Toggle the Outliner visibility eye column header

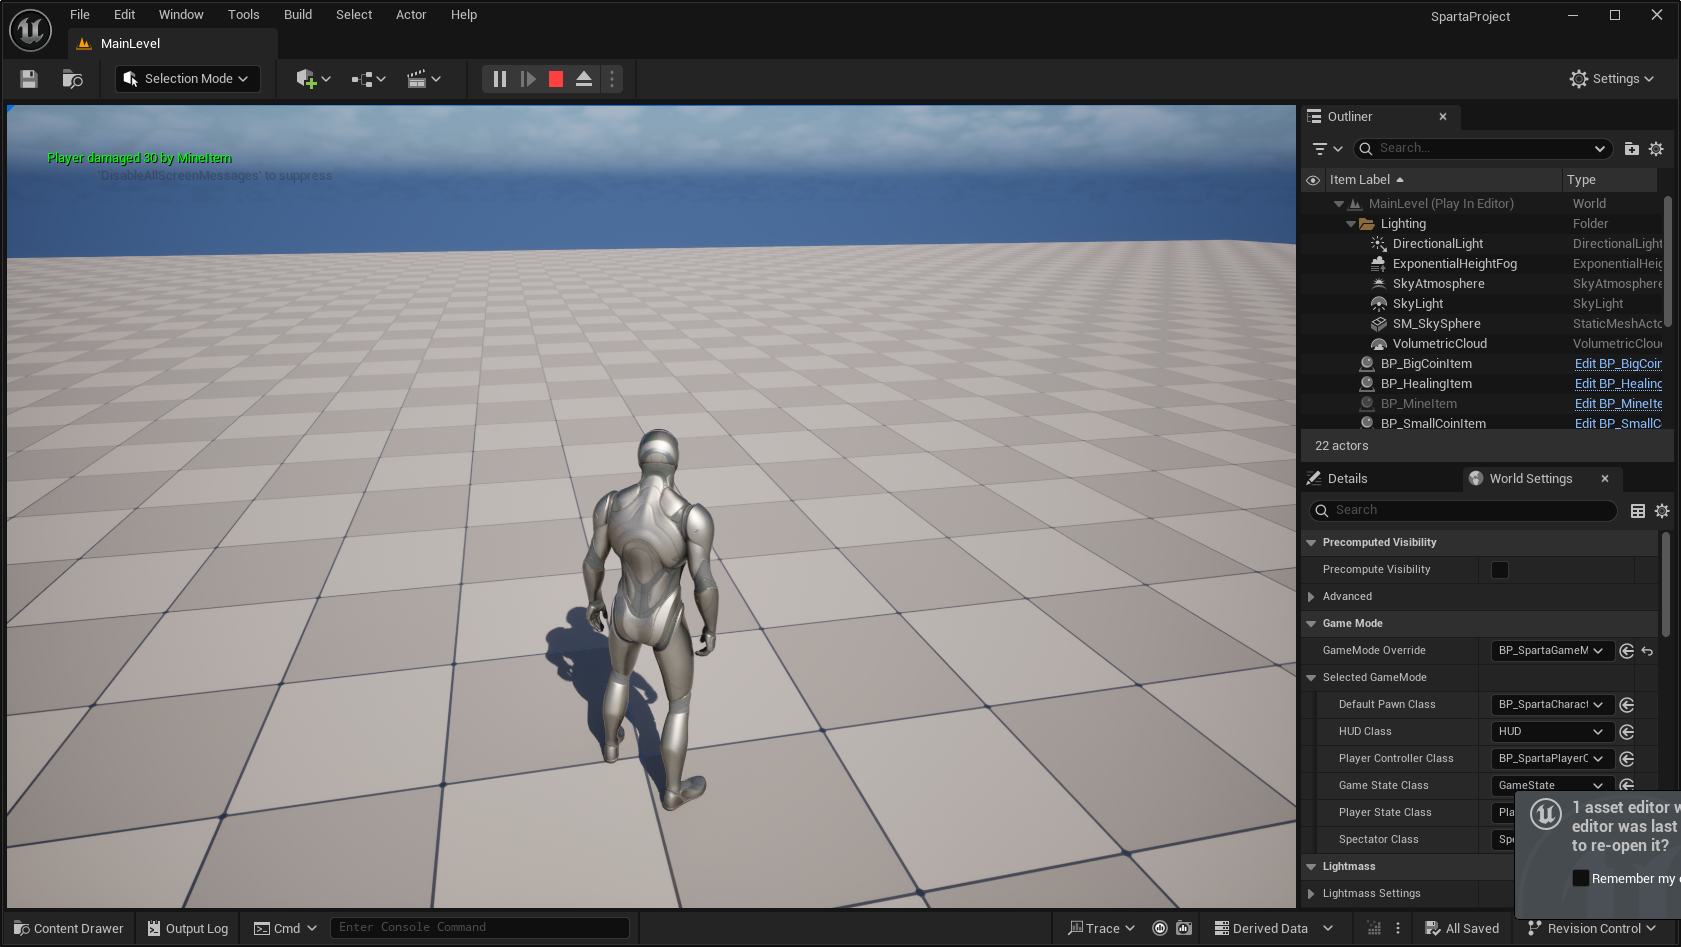(x=1313, y=180)
